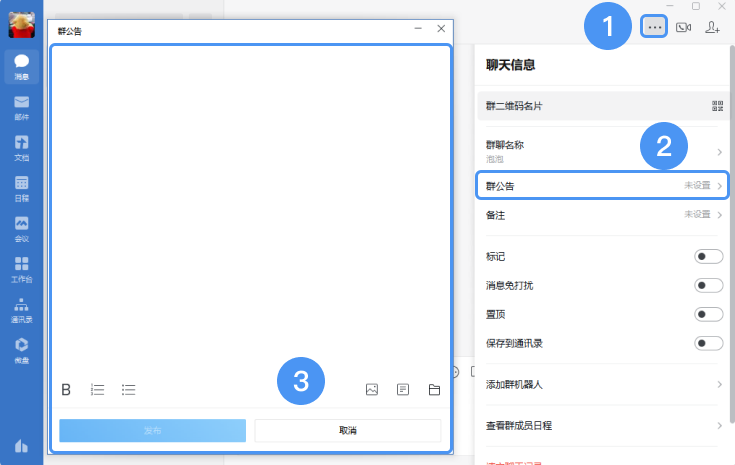Start a video call from the chat header
Image resolution: width=735 pixels, height=465 pixels.
tap(684, 27)
